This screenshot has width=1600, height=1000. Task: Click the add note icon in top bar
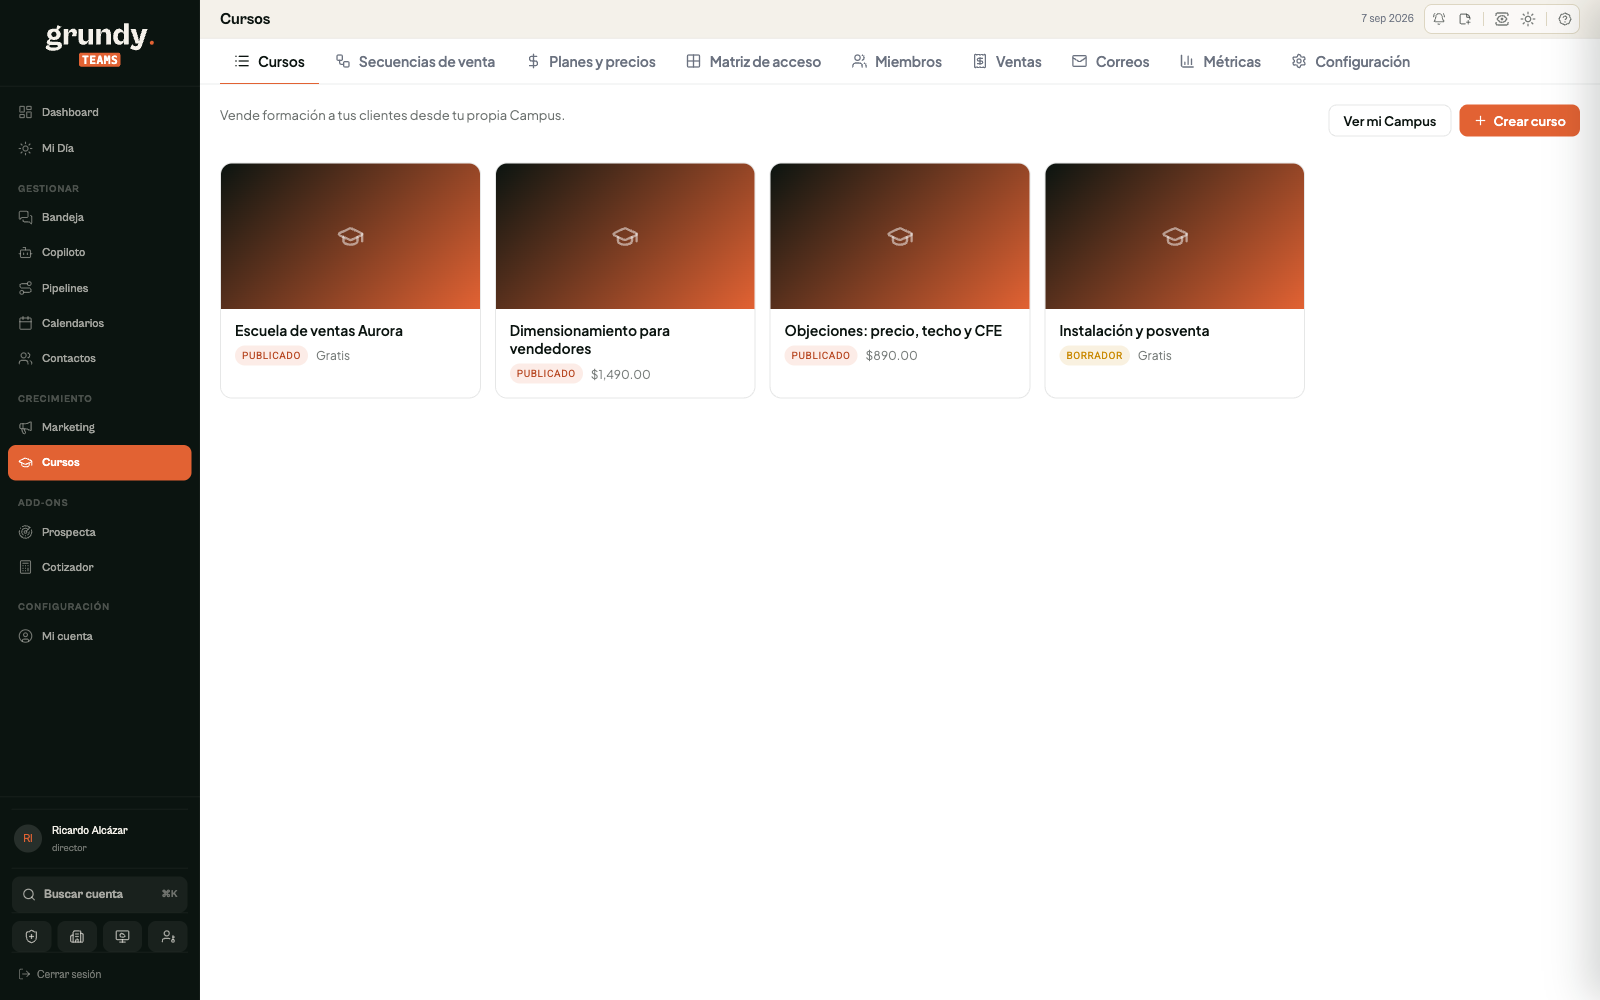coord(1465,19)
